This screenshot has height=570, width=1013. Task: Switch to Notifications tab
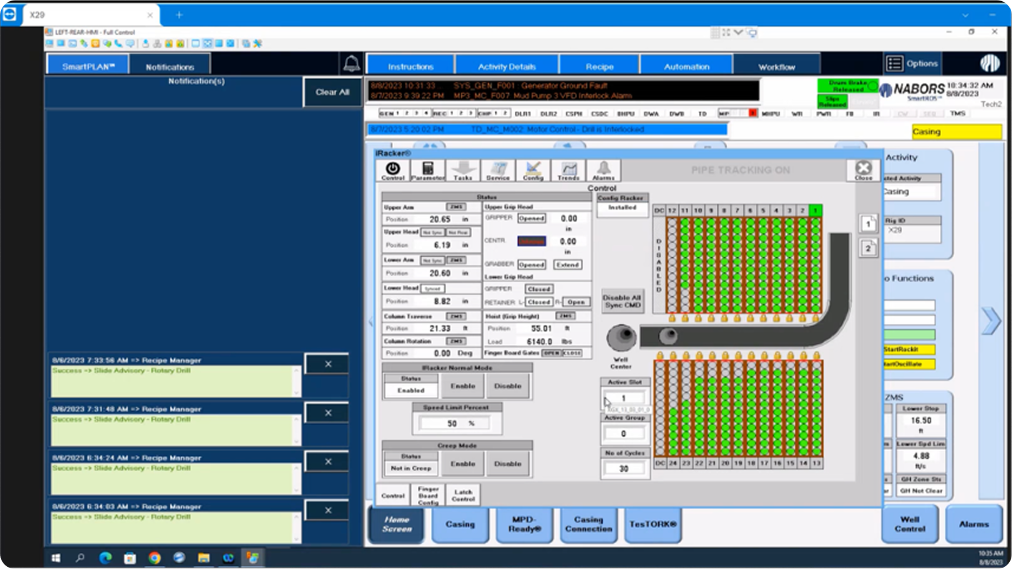pos(170,67)
